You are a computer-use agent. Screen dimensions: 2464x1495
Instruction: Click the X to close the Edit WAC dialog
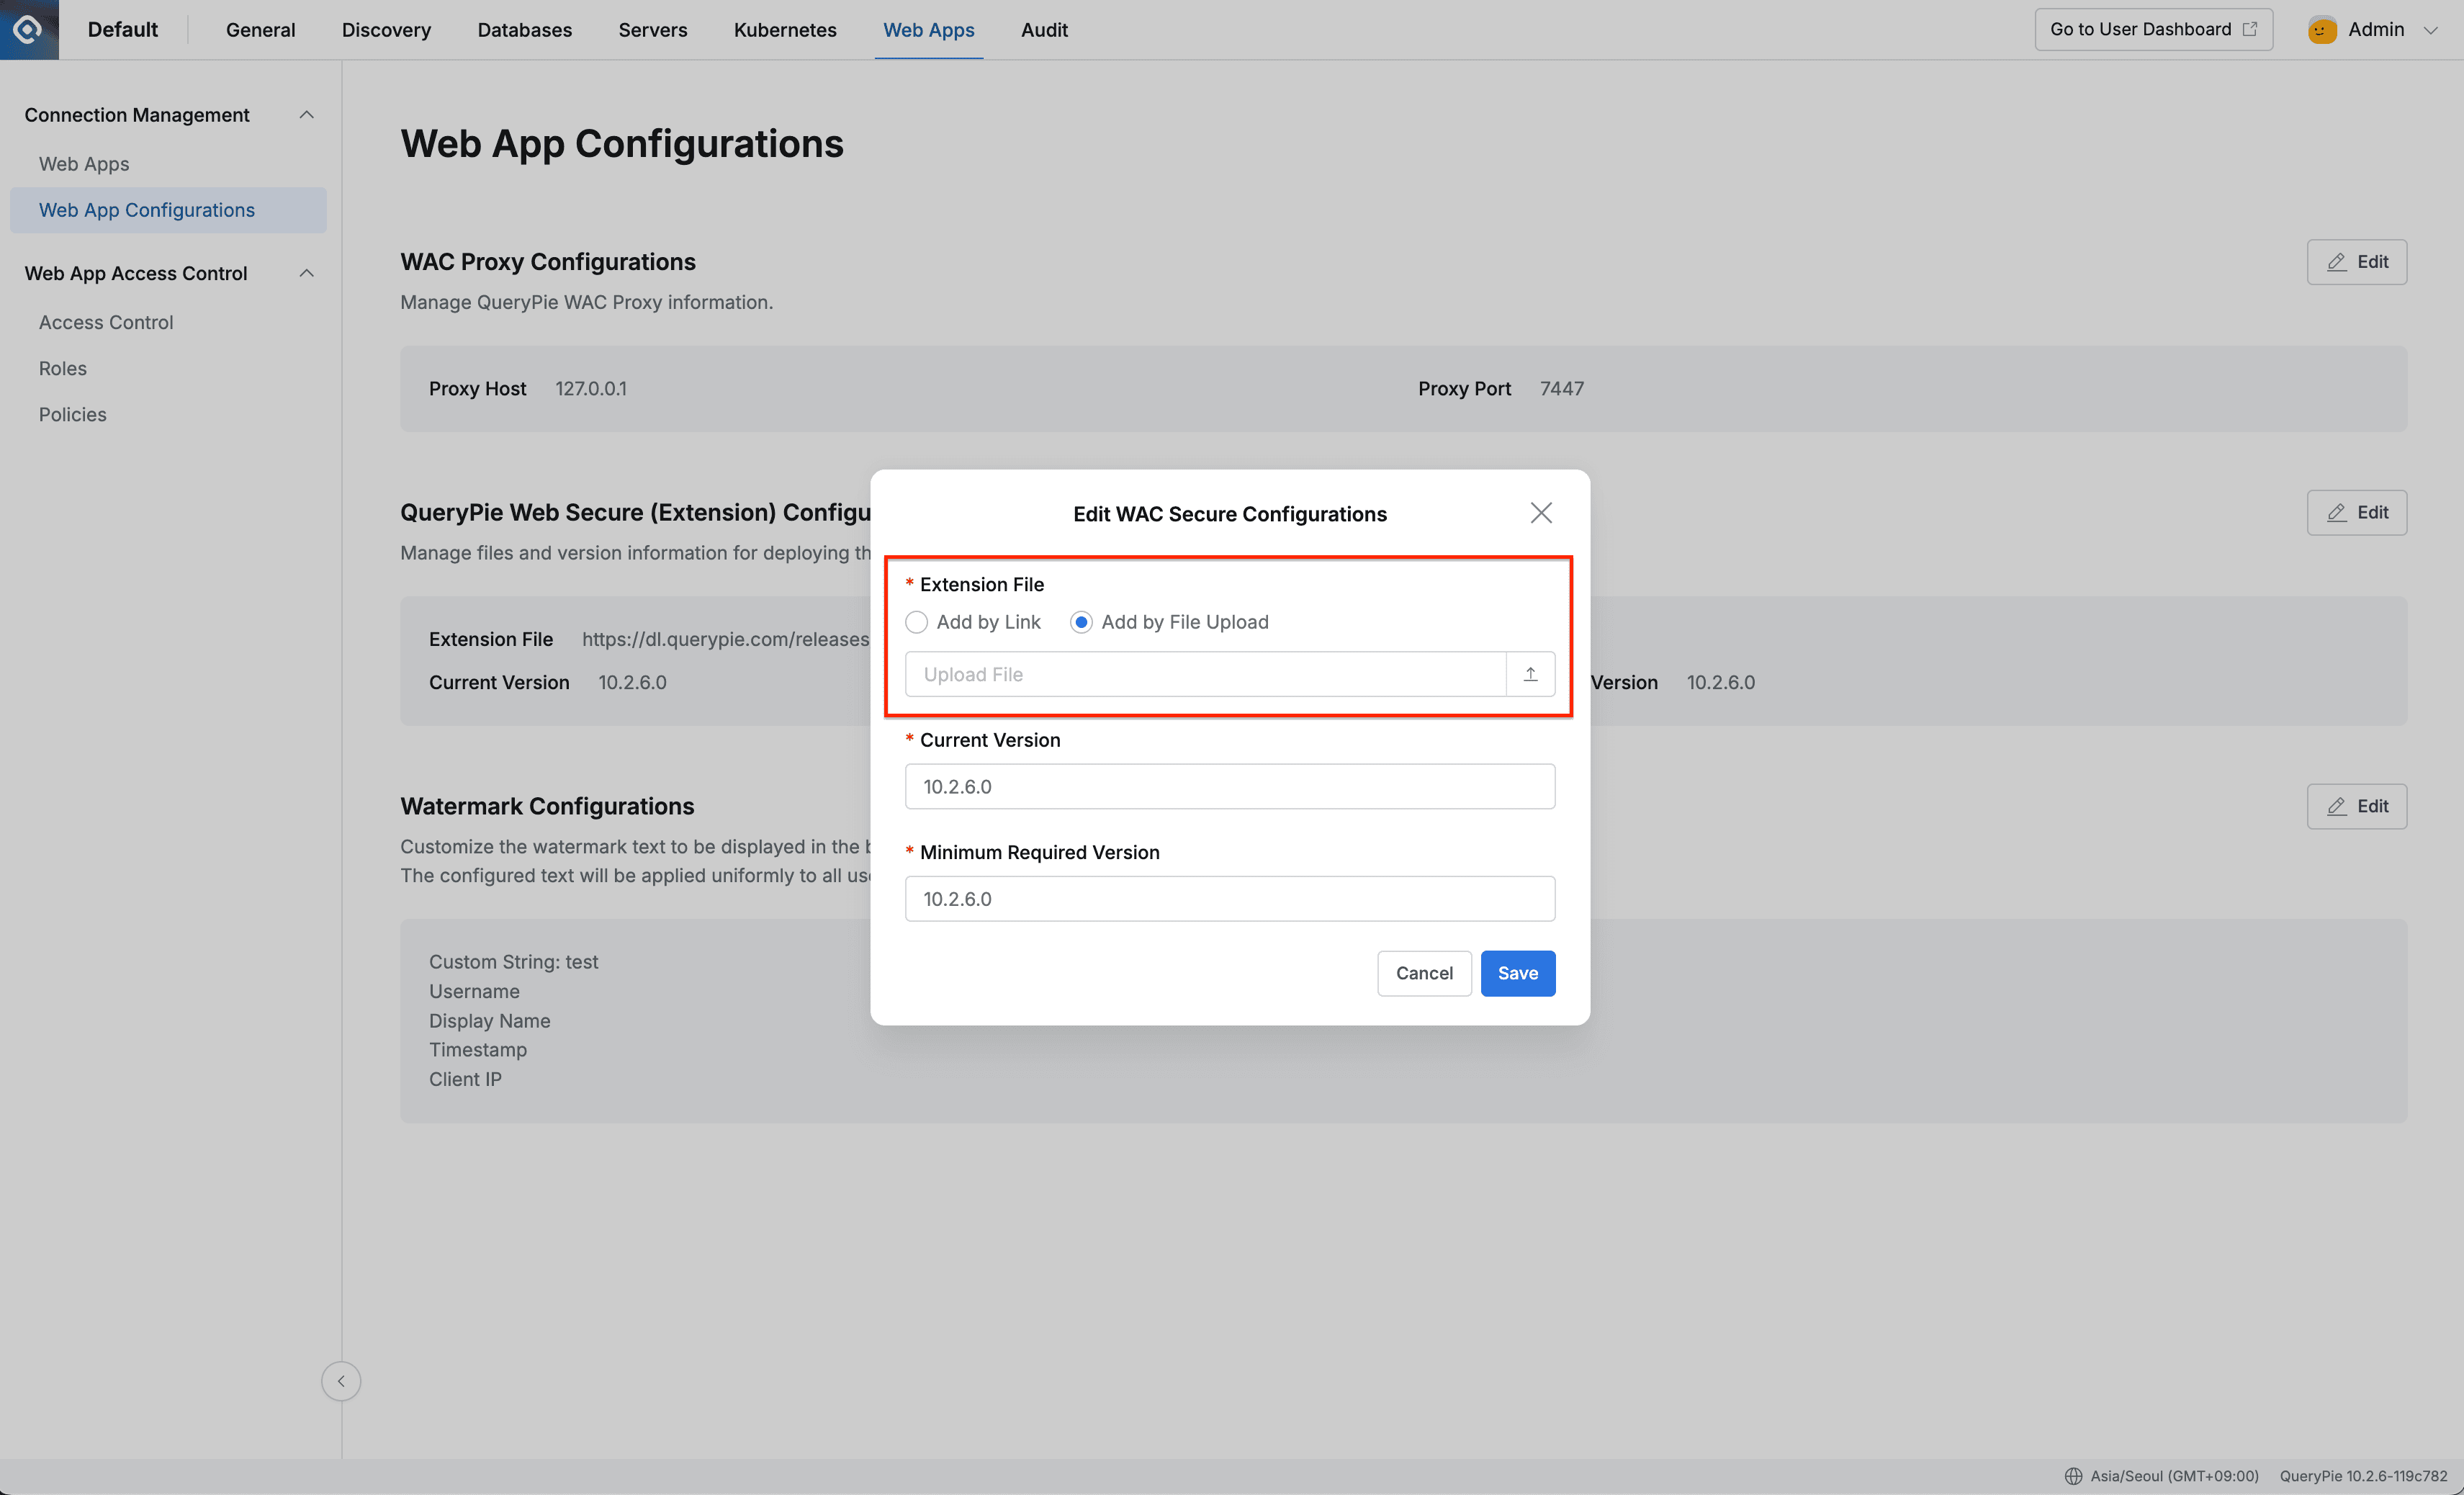1541,512
